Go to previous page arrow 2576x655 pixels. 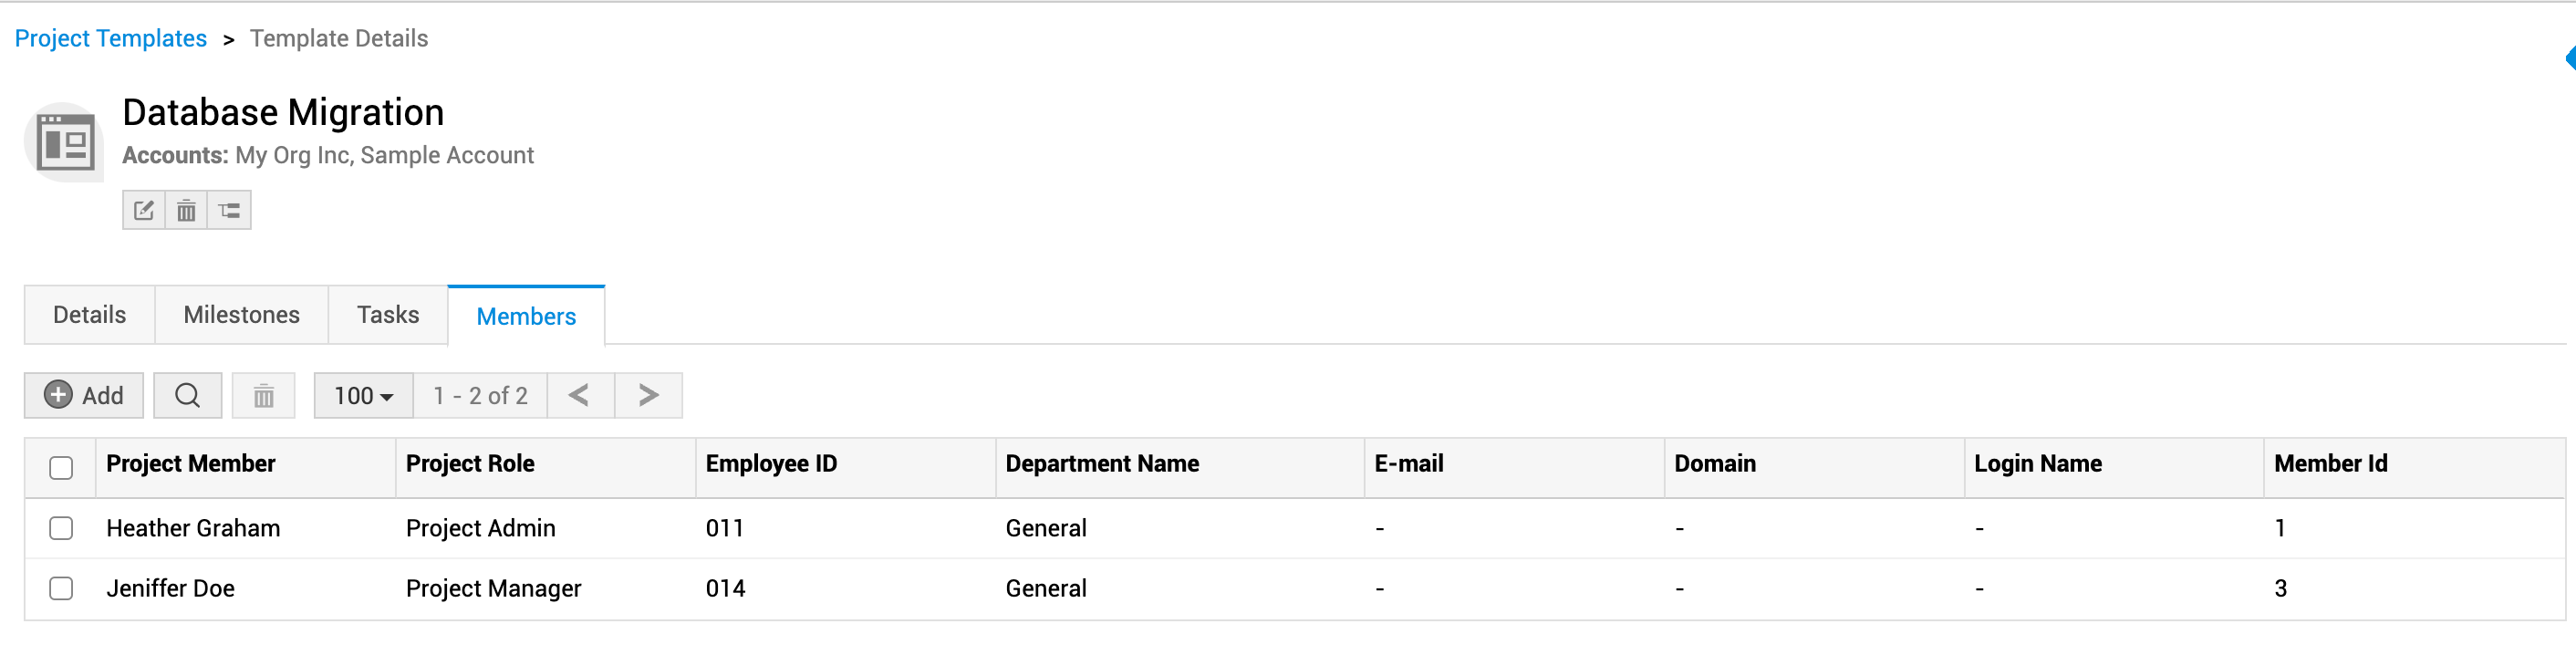[x=579, y=395]
